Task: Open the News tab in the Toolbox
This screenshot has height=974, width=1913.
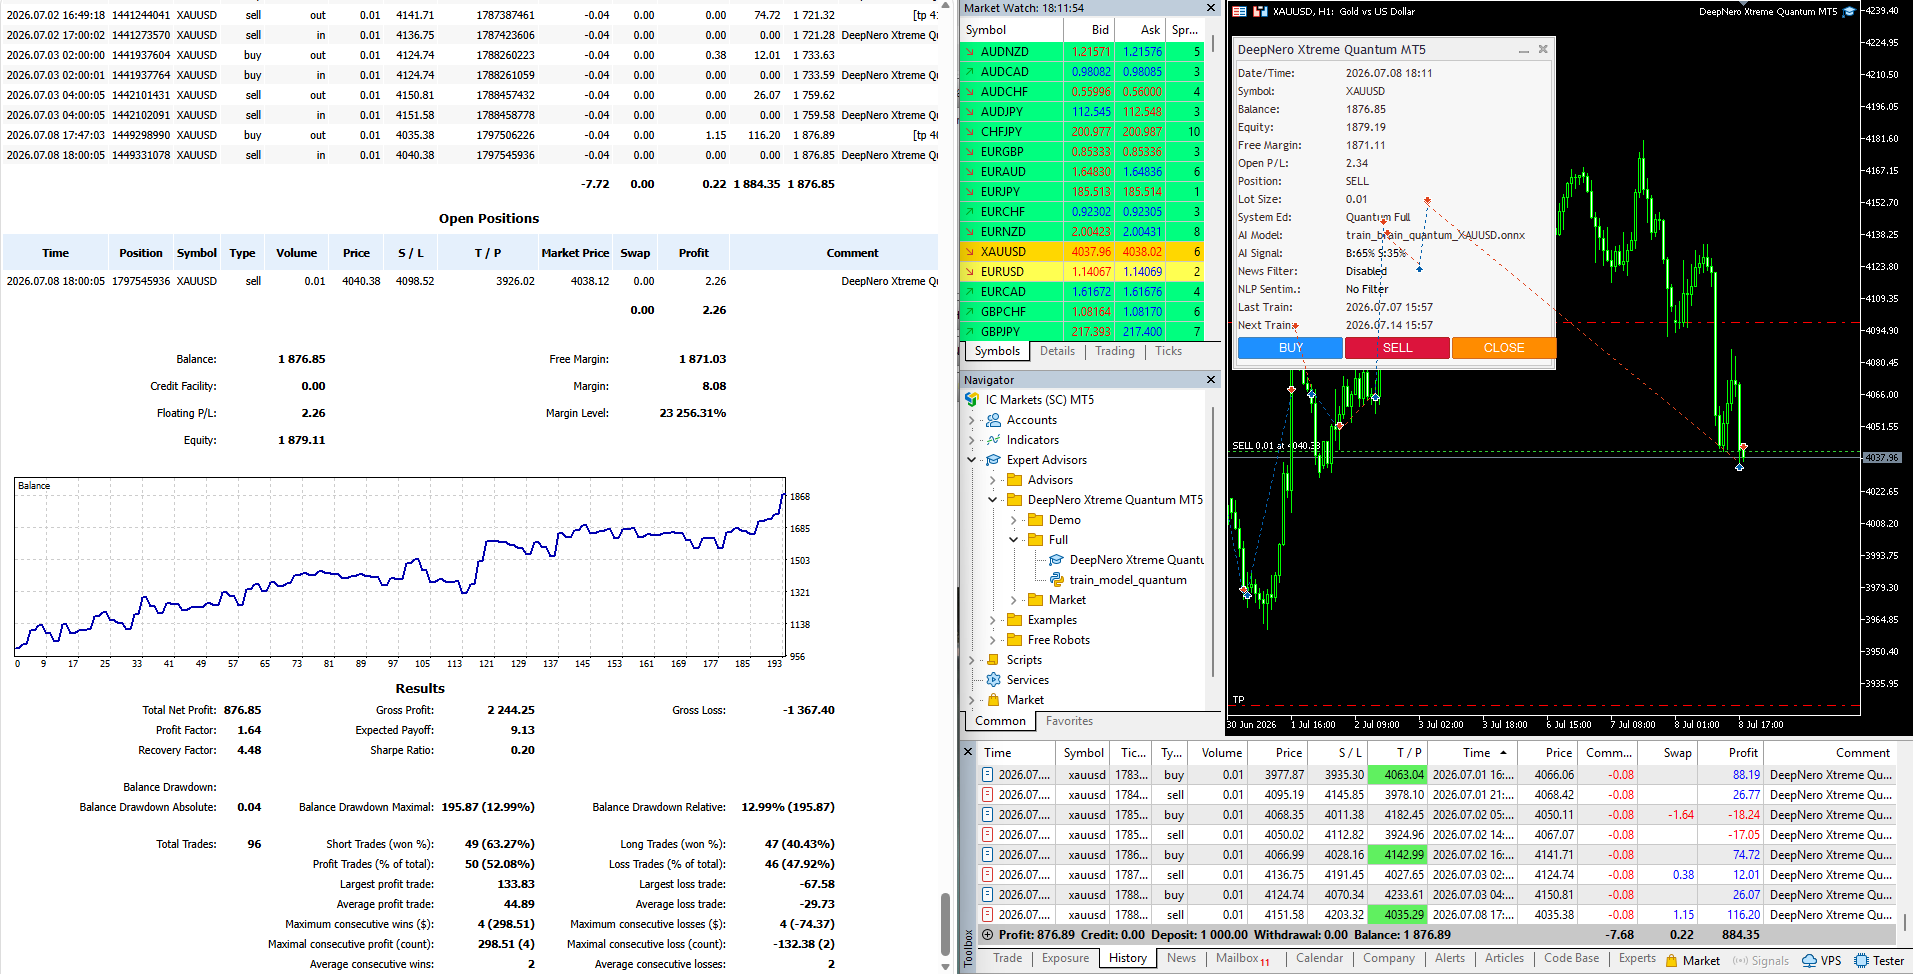Action: click(1181, 958)
